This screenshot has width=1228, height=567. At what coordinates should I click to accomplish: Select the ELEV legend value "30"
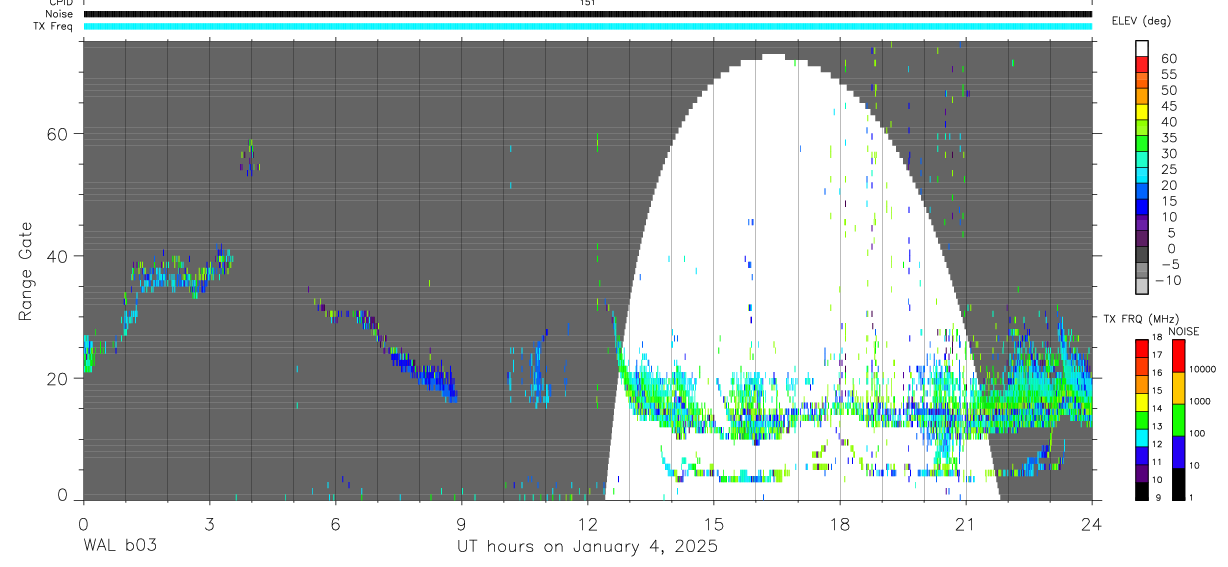(x=1169, y=154)
